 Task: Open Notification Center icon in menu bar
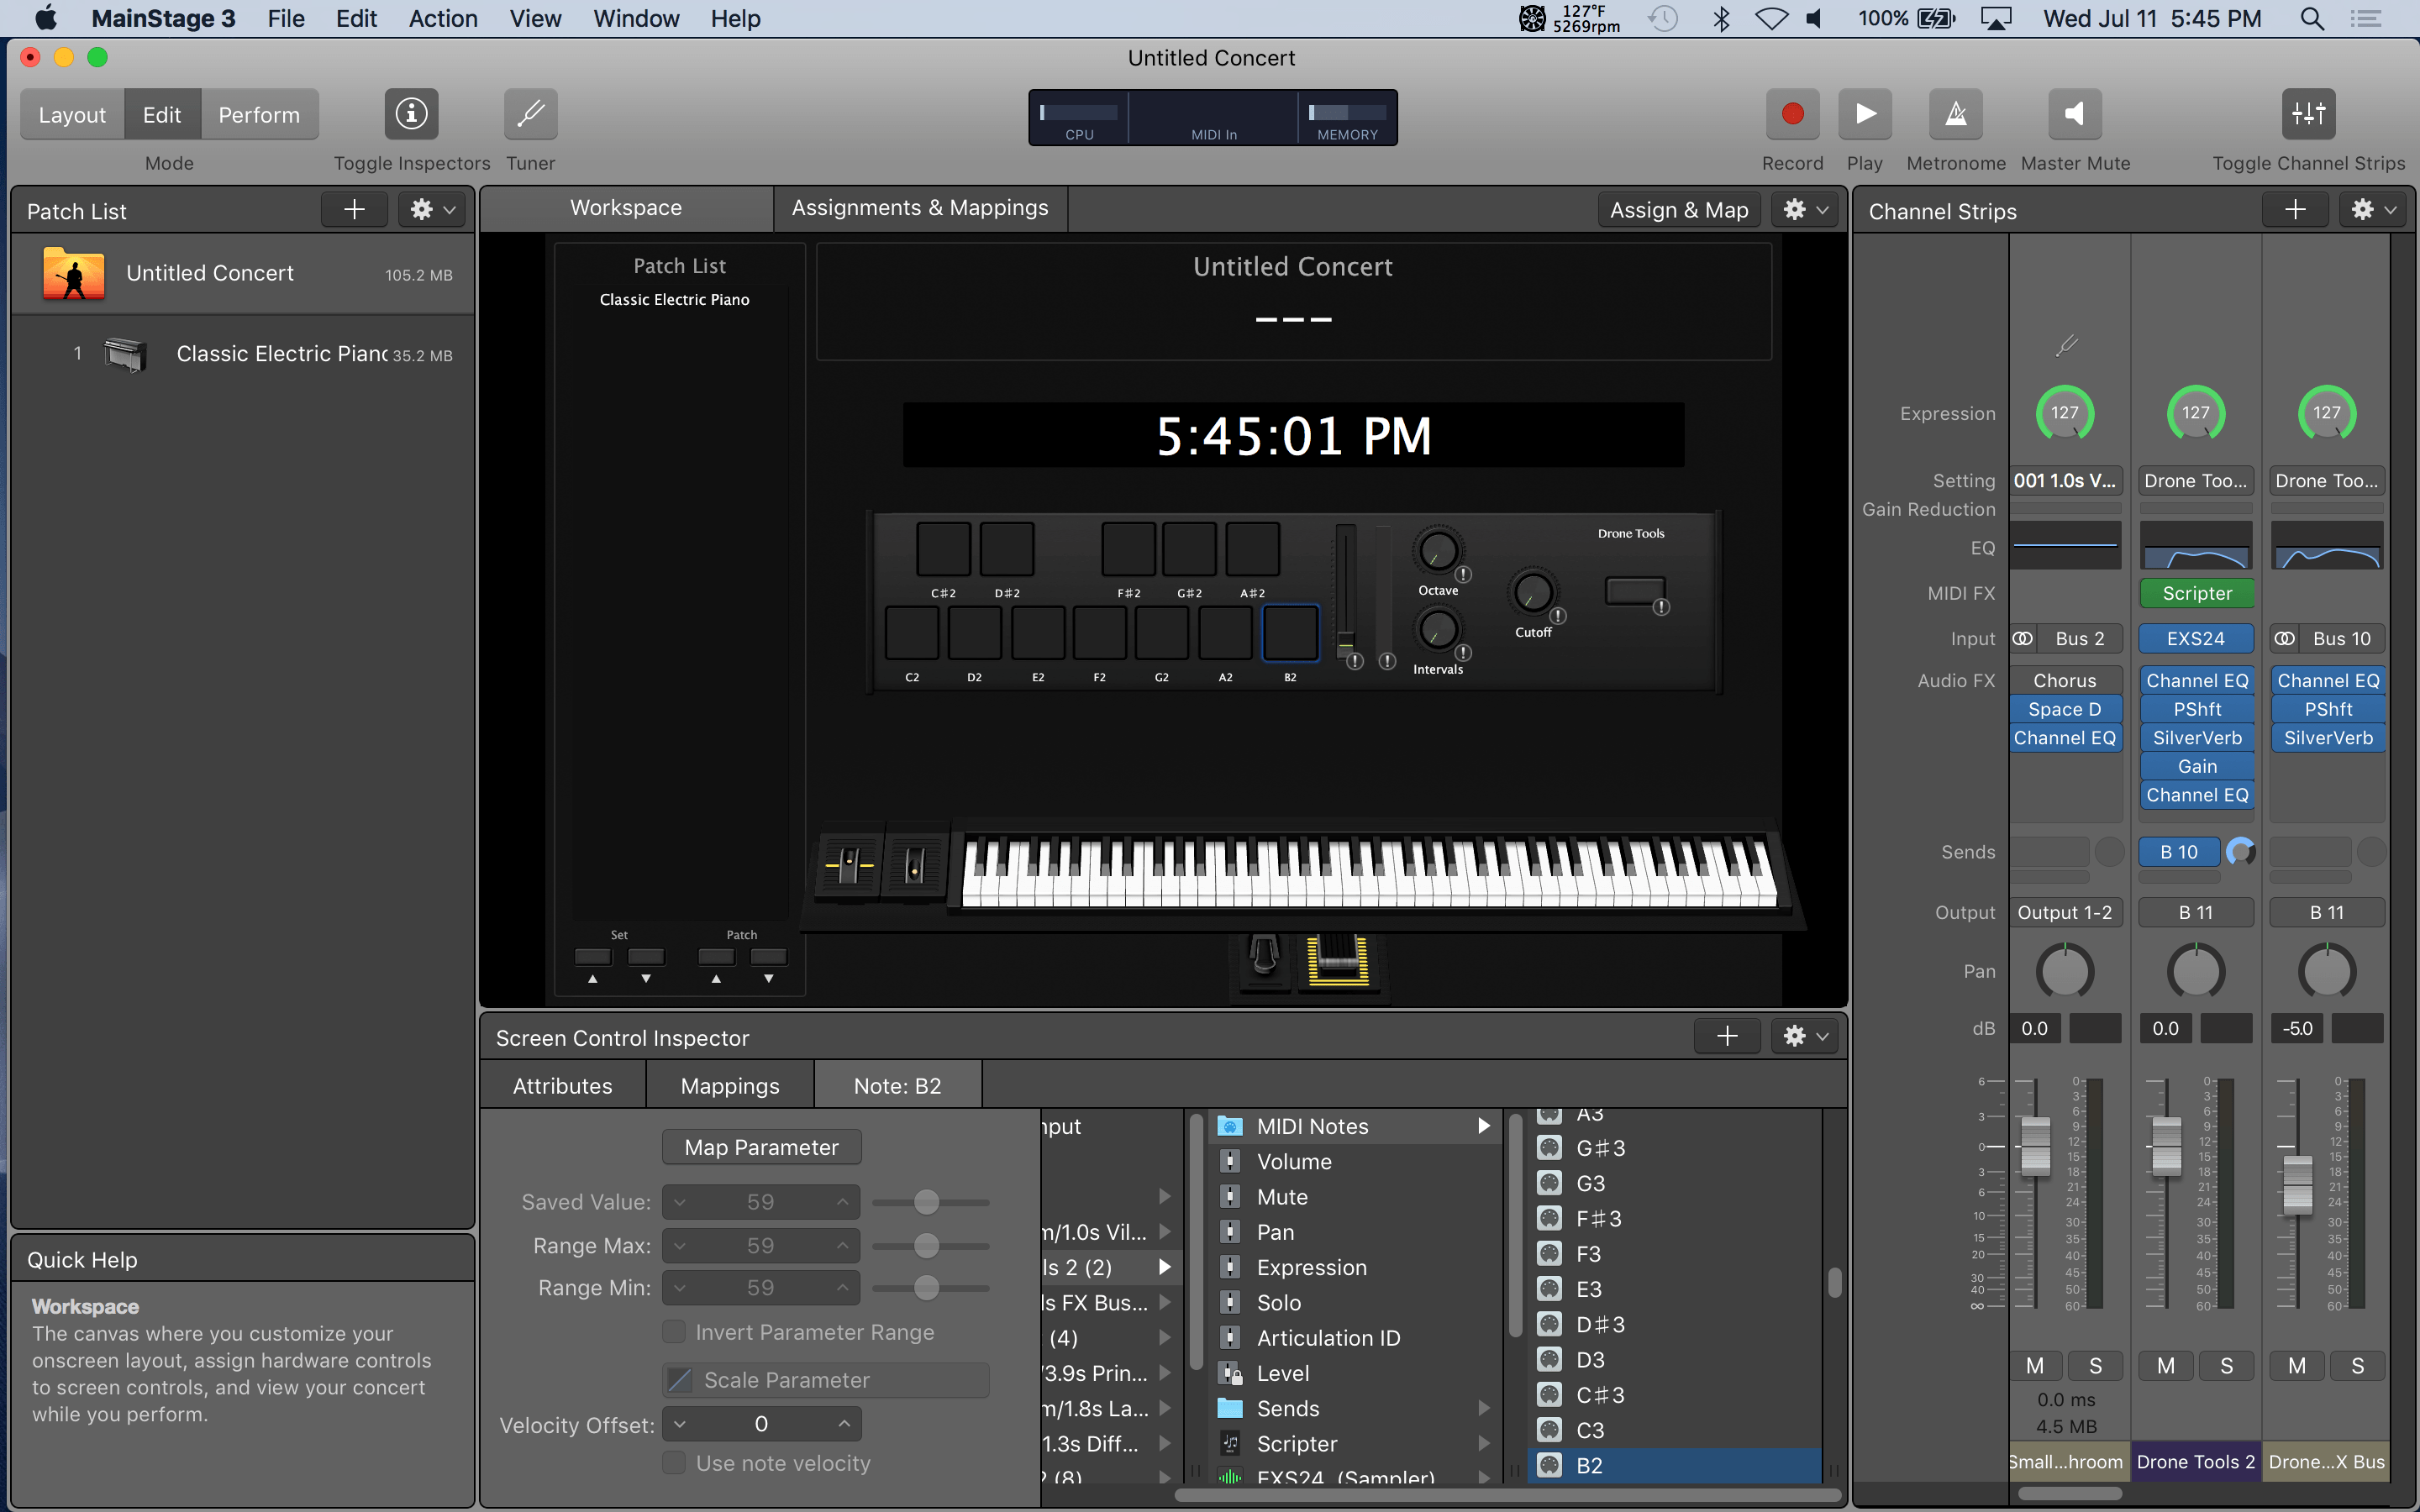[2365, 18]
